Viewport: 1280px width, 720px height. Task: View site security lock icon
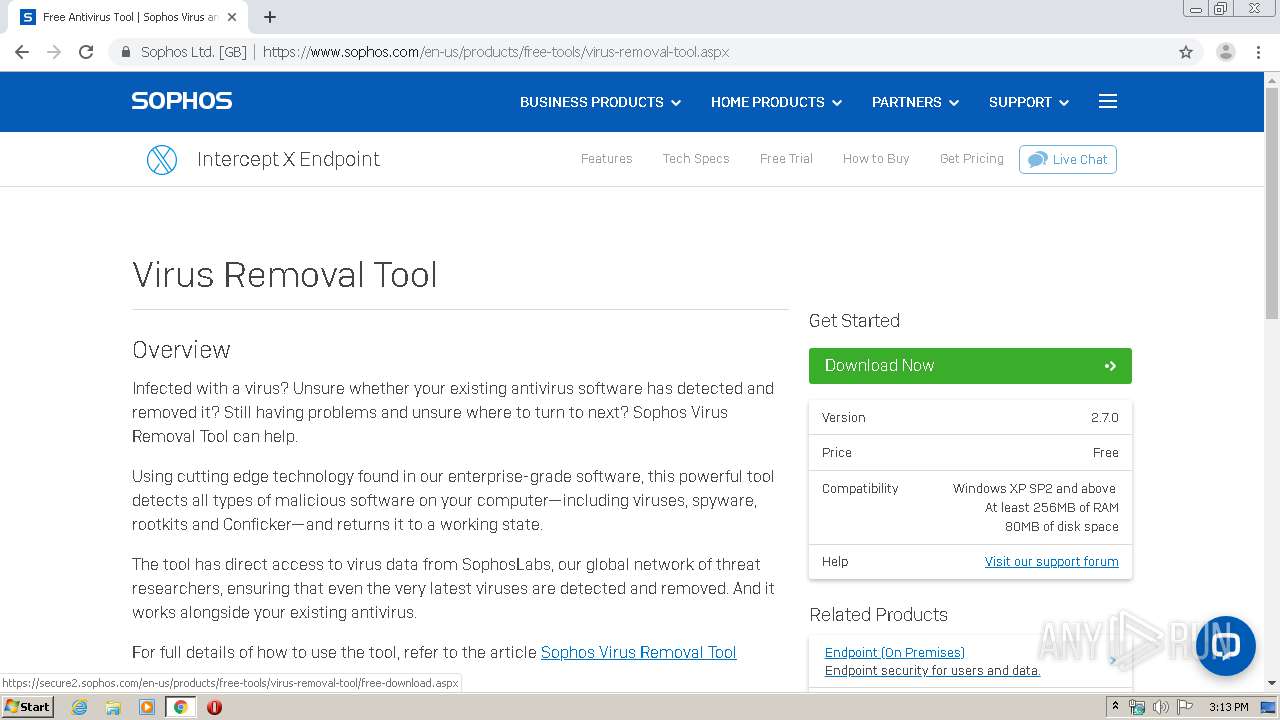pyautogui.click(x=126, y=52)
